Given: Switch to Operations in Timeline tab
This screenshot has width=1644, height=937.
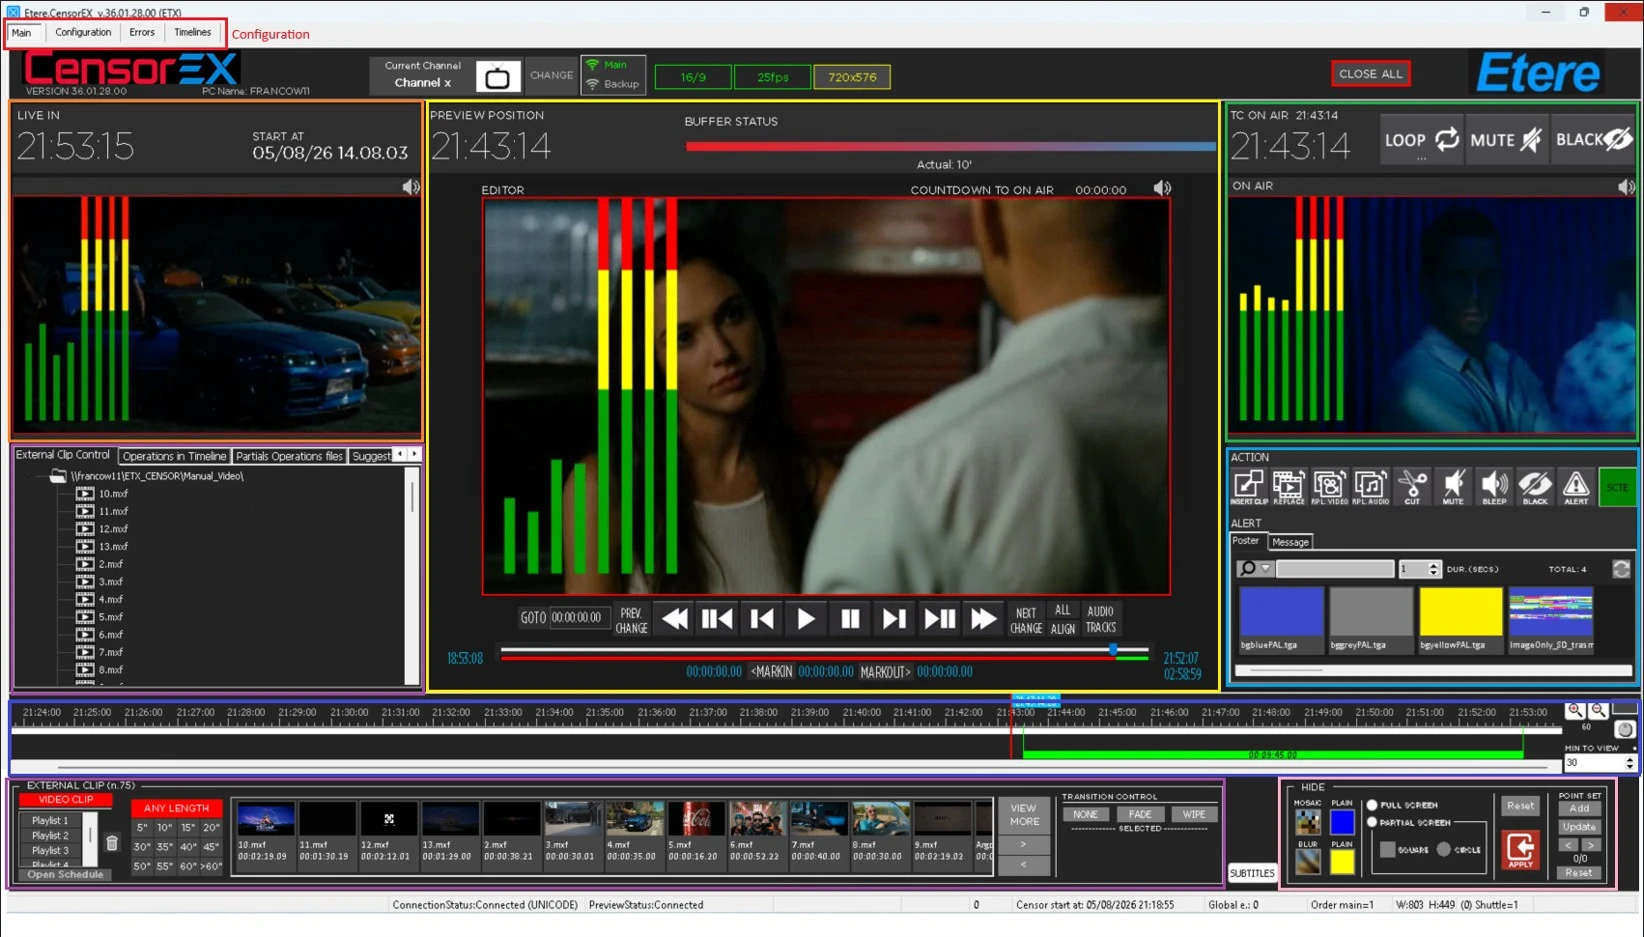Looking at the screenshot, I should click(174, 456).
